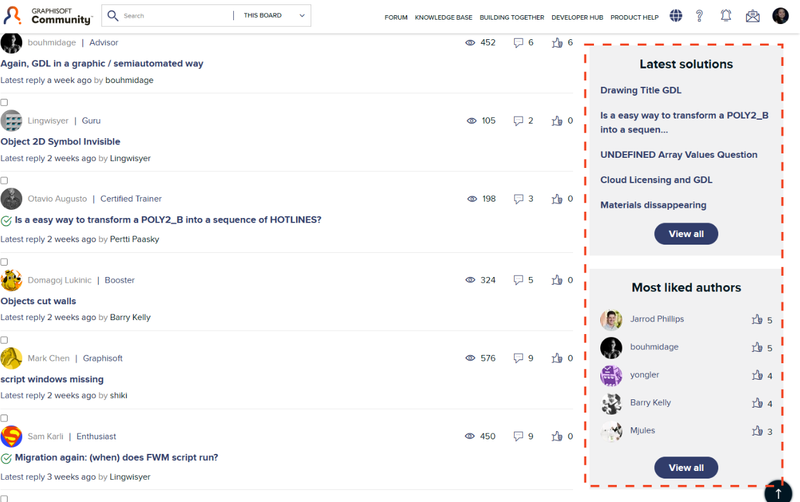Open bouhmidage's profile in Most liked authors
This screenshot has height=502, width=800.
pyautogui.click(x=654, y=347)
